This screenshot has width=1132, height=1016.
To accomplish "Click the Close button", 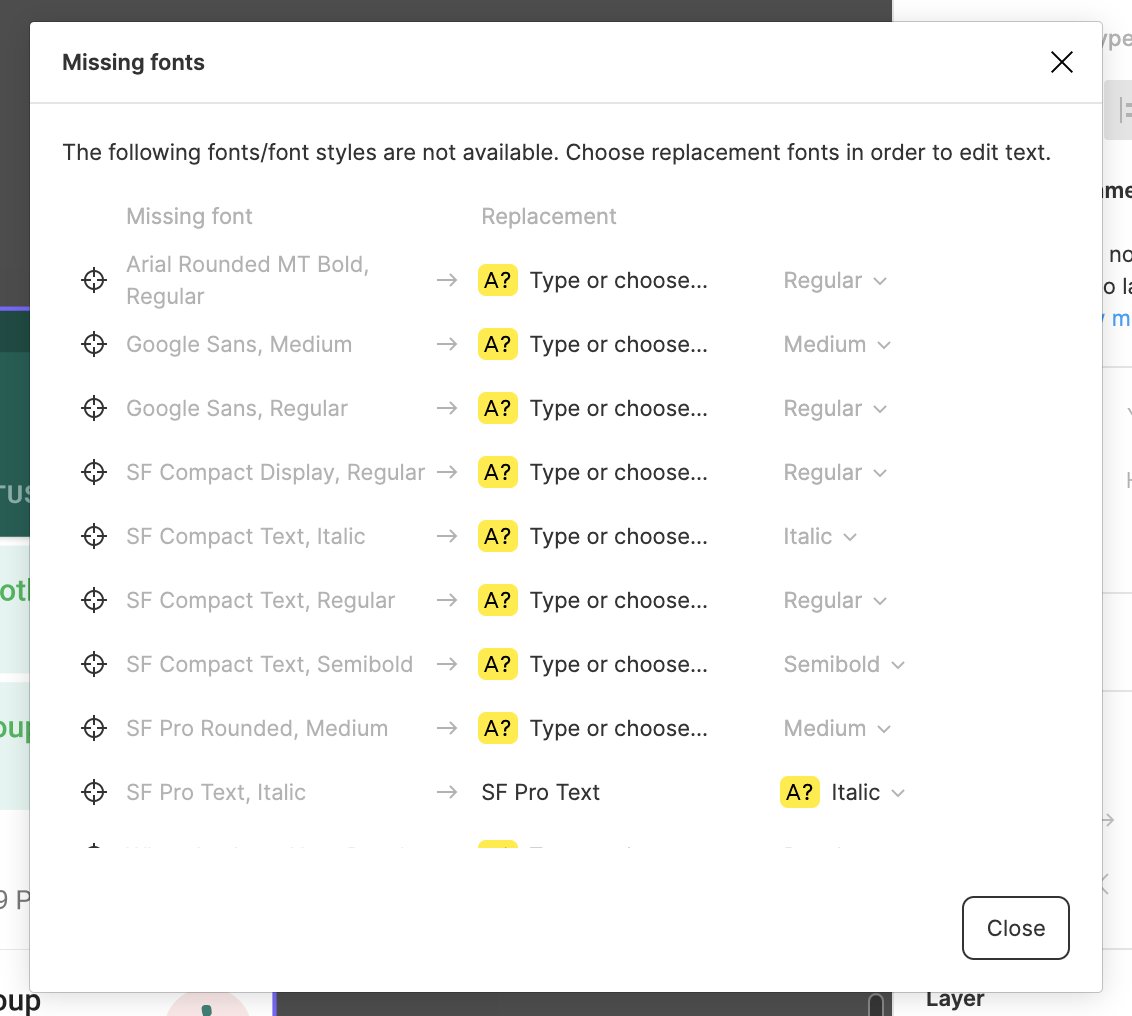I will click(x=1015, y=928).
